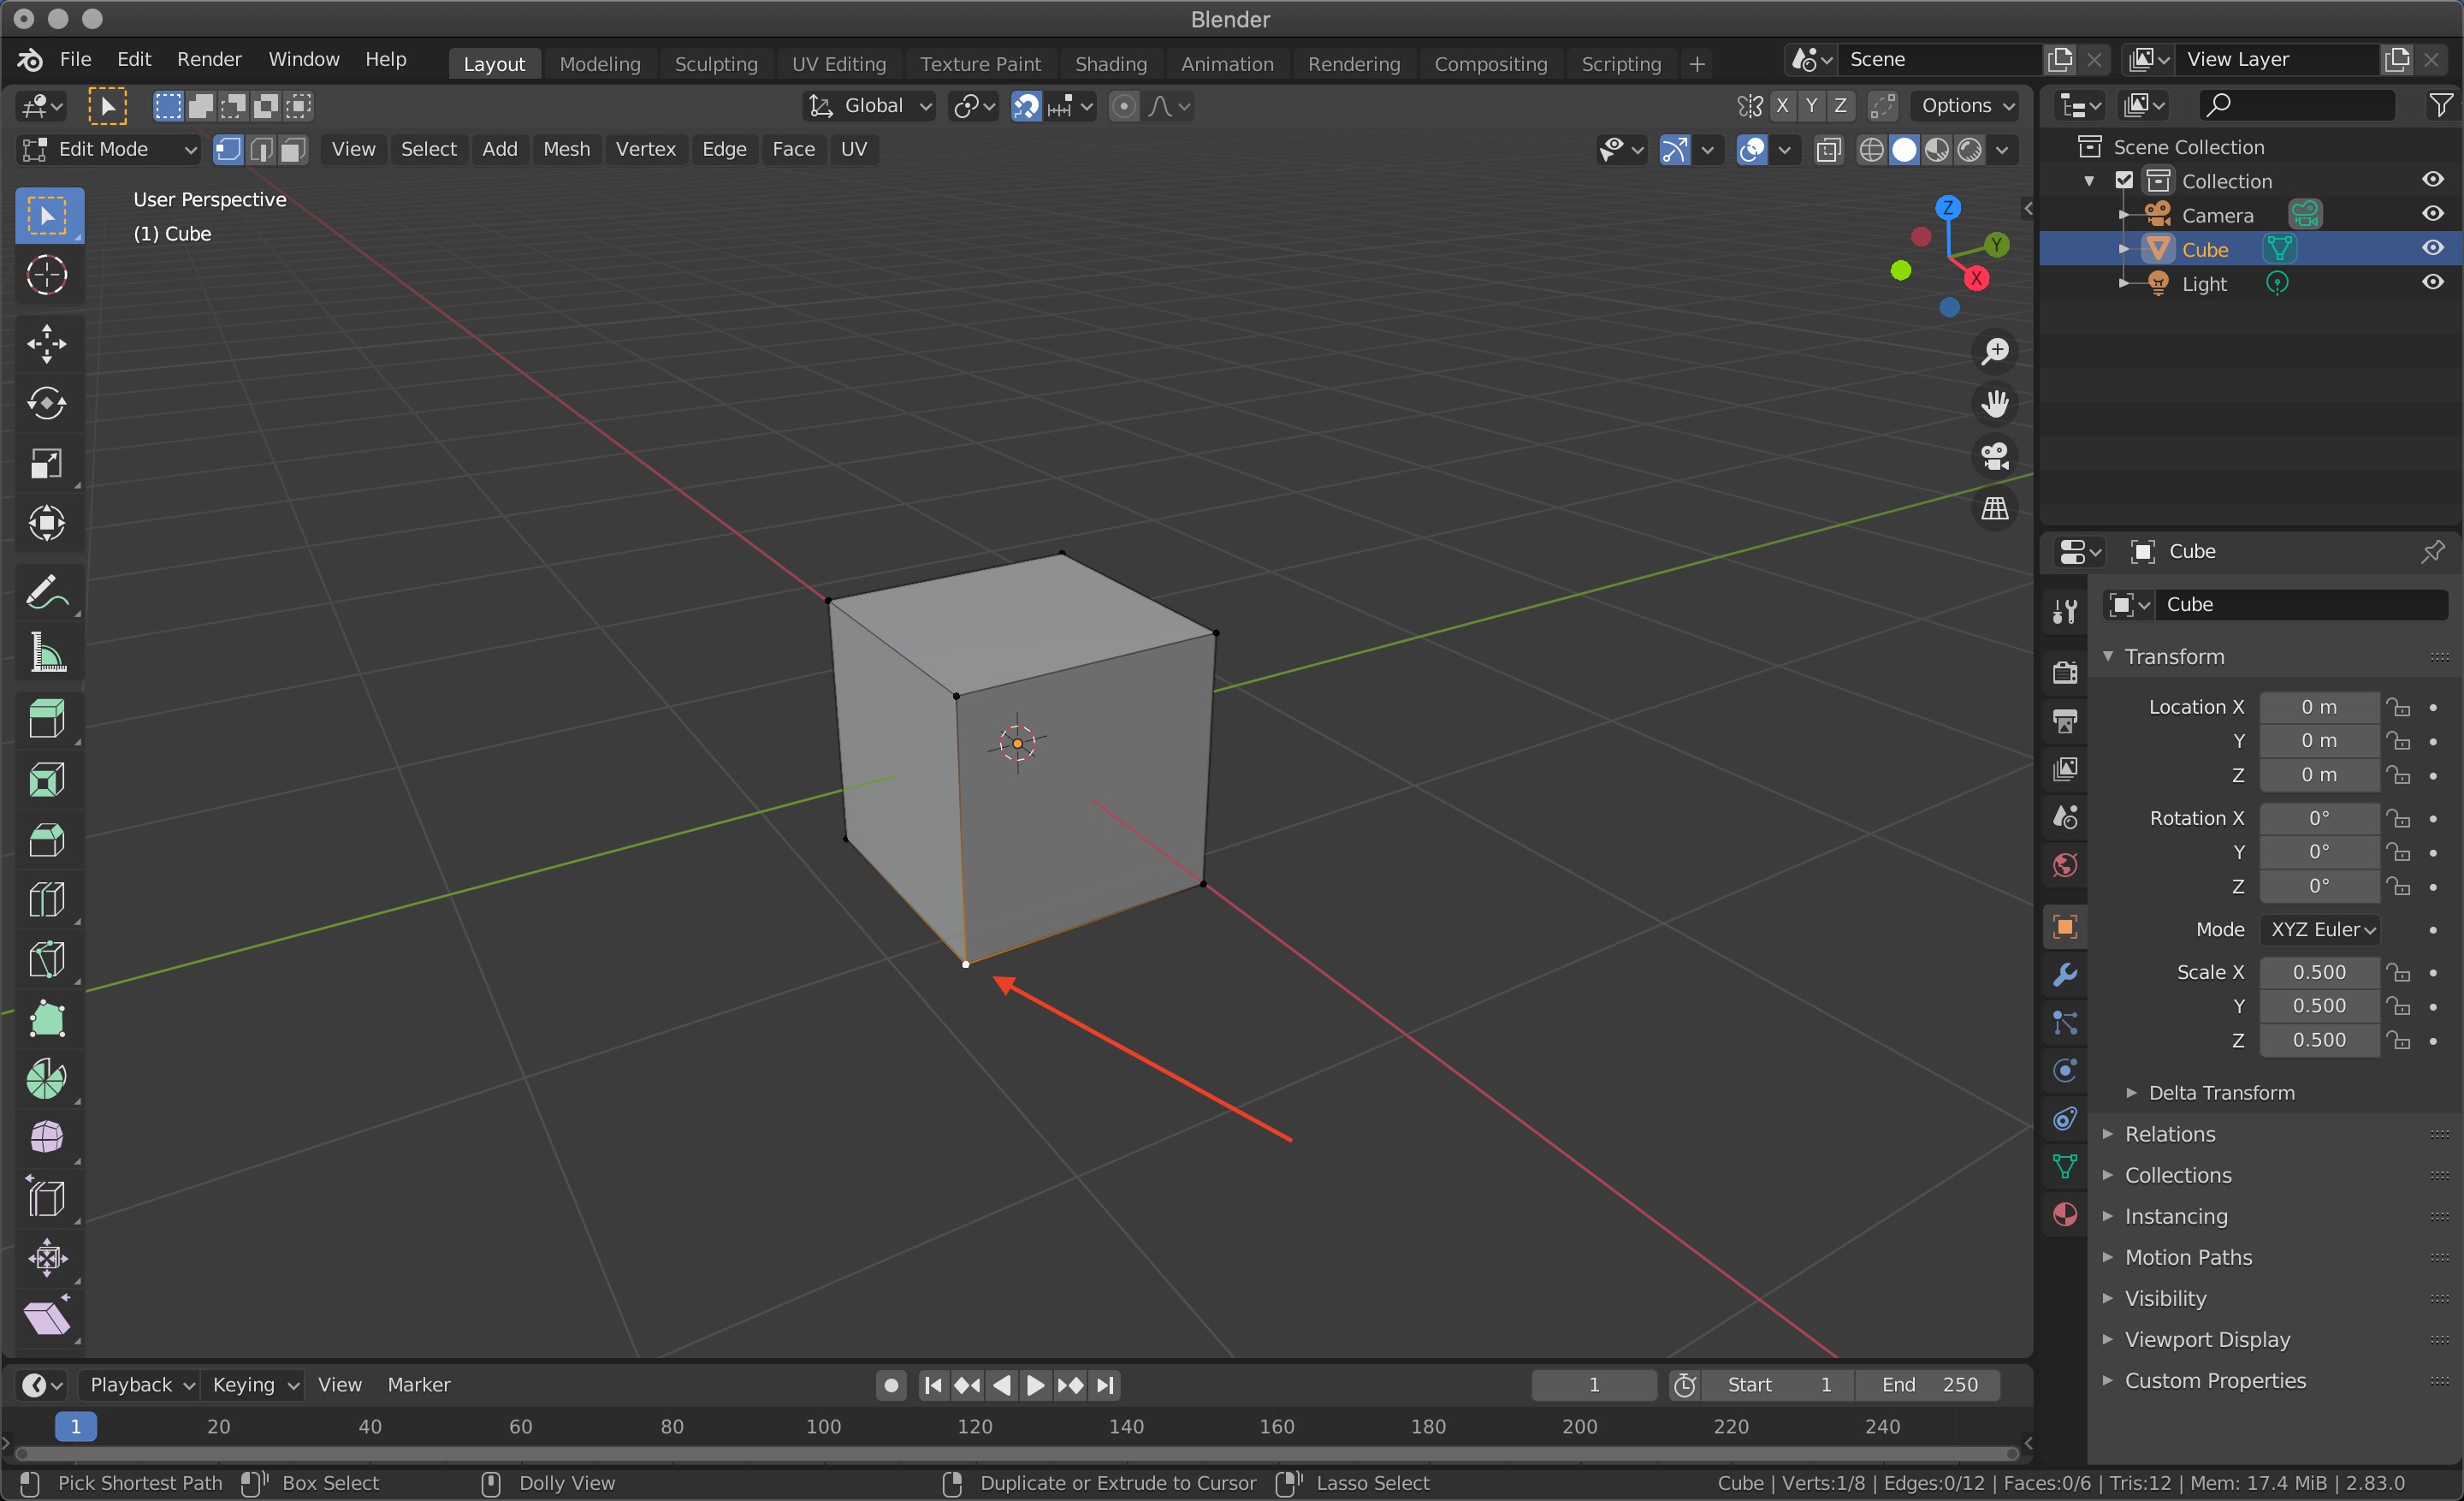Toggle X axis mirror button
Viewport: 2464px width, 1501px height.
click(1782, 106)
